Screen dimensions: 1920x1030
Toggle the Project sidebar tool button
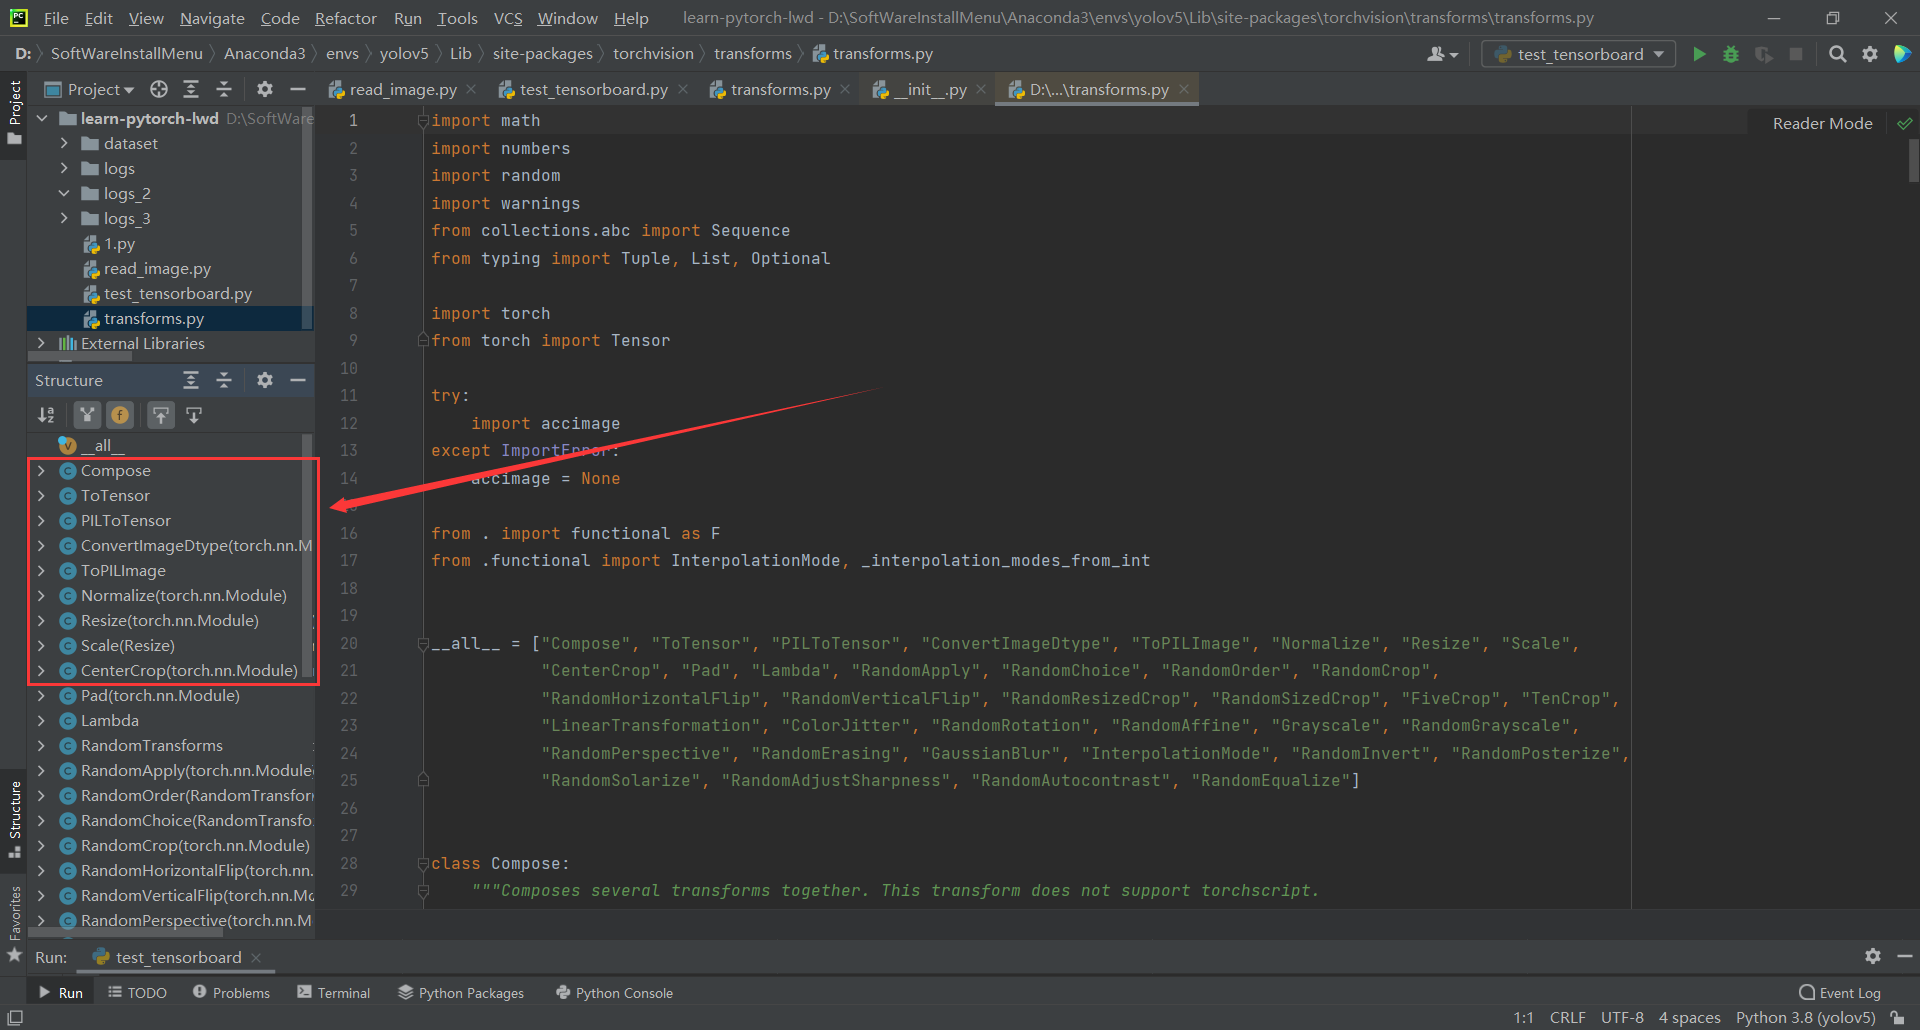point(14,111)
